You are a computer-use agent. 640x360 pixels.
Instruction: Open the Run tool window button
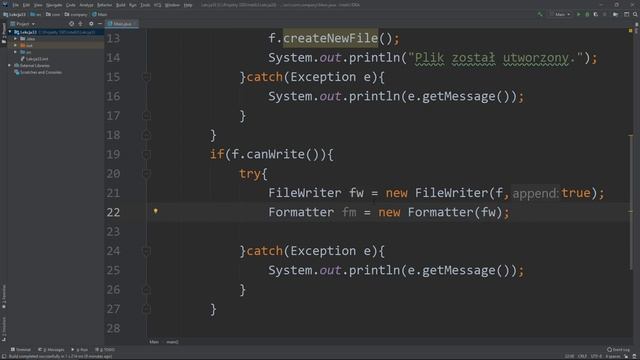80,350
